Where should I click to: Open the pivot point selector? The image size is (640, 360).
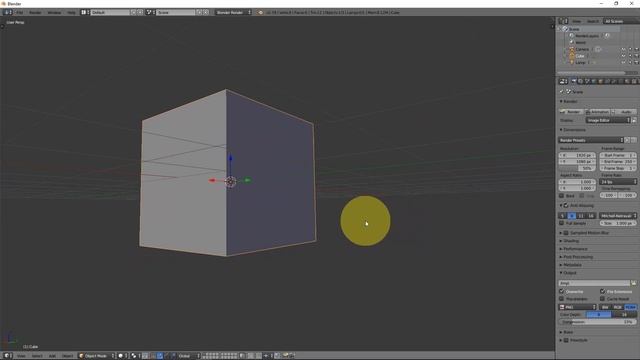[x=136, y=356]
